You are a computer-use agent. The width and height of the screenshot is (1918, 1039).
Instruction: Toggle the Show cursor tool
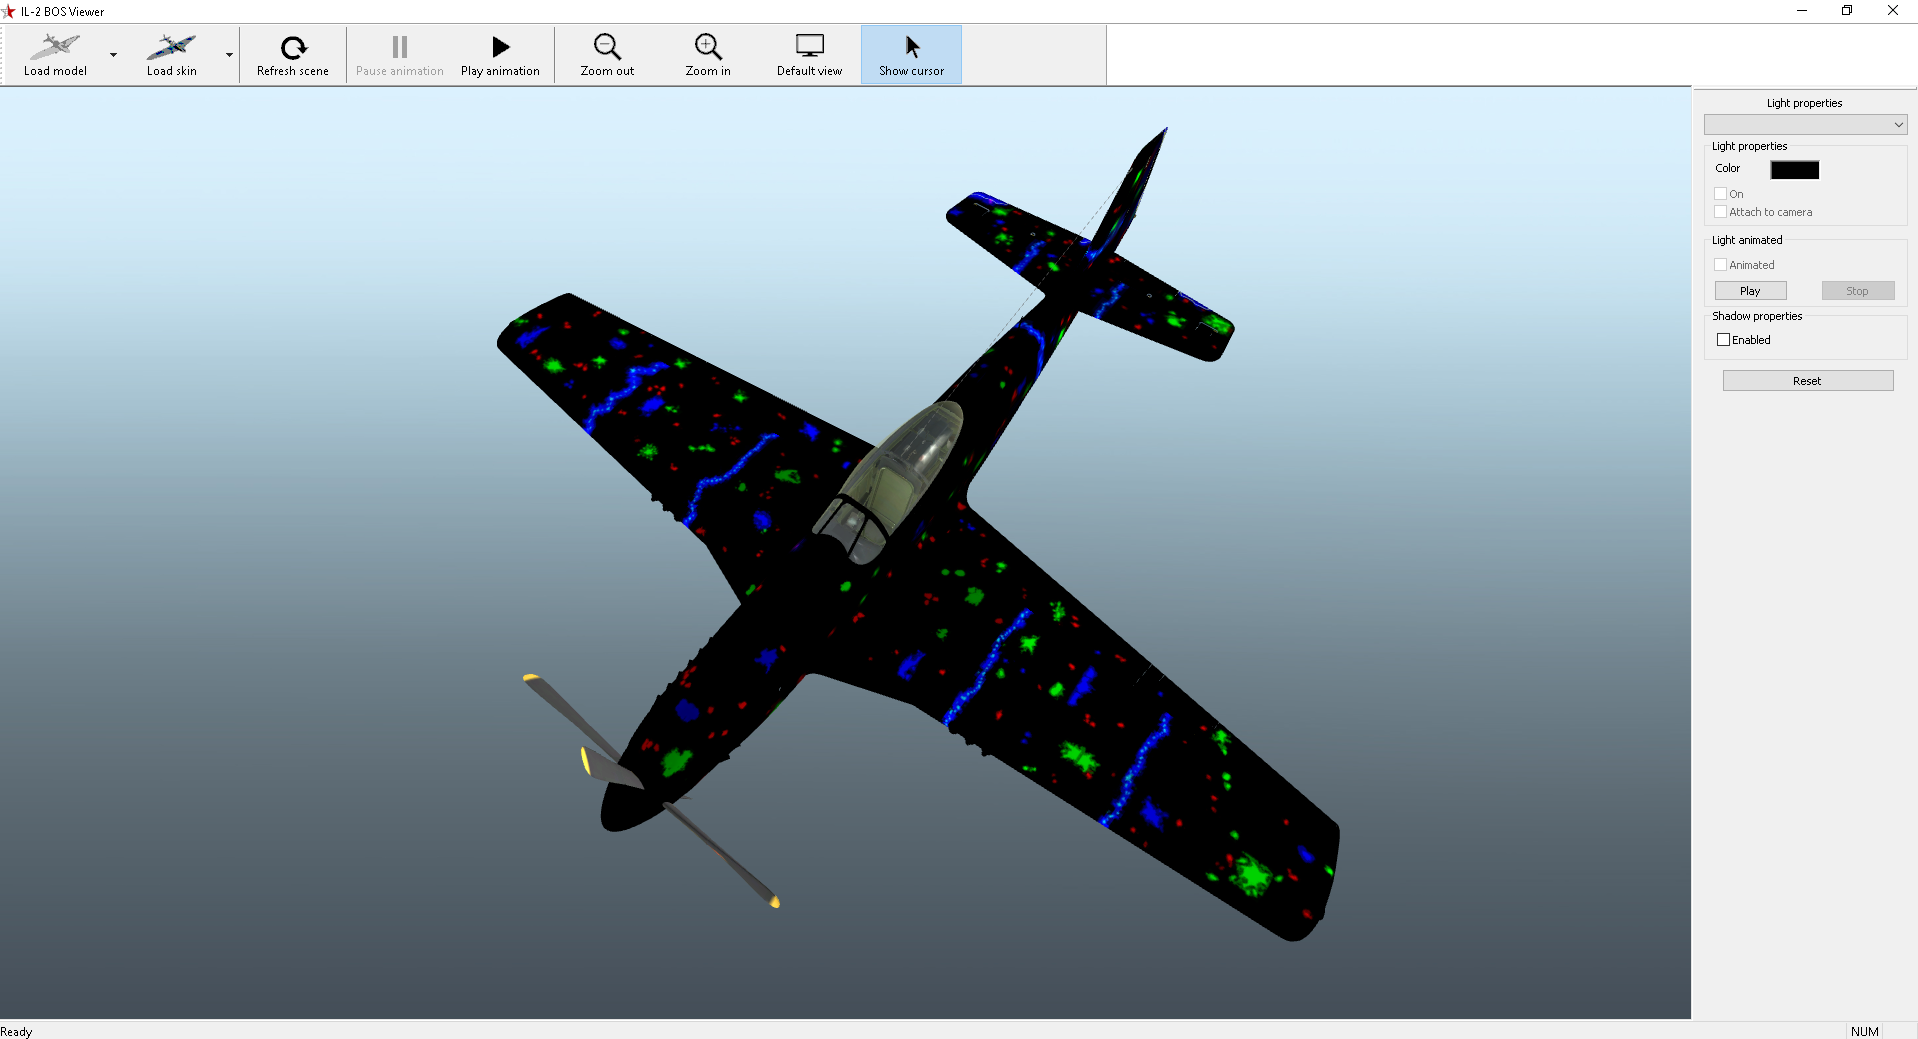coord(911,54)
